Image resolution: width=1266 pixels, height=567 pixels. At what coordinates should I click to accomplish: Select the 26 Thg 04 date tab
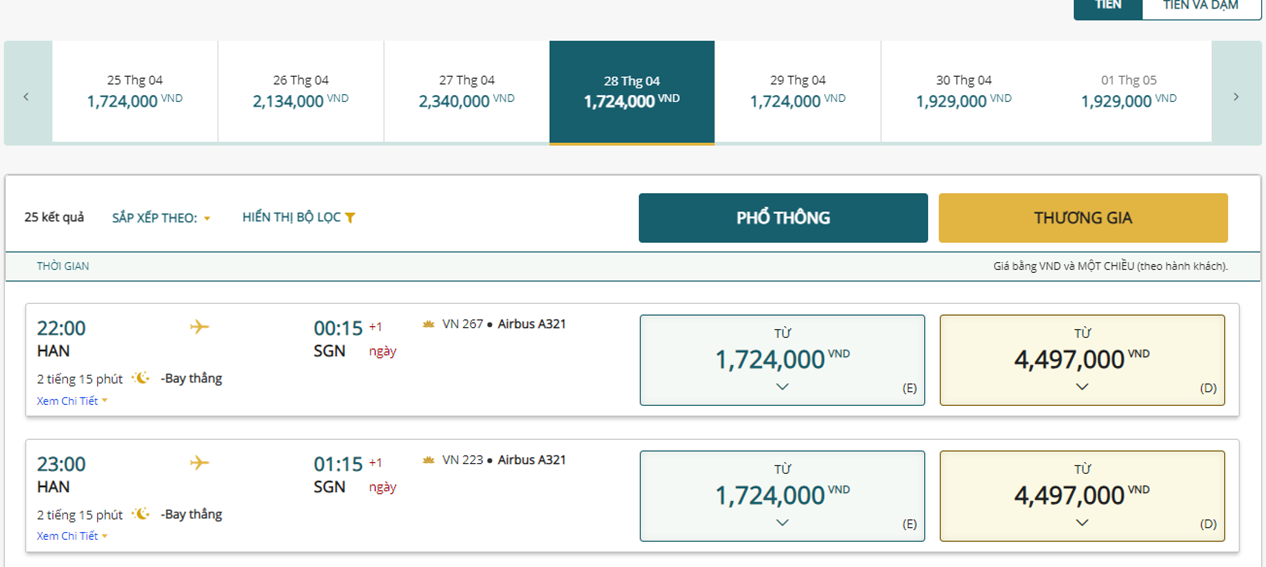[x=301, y=92]
